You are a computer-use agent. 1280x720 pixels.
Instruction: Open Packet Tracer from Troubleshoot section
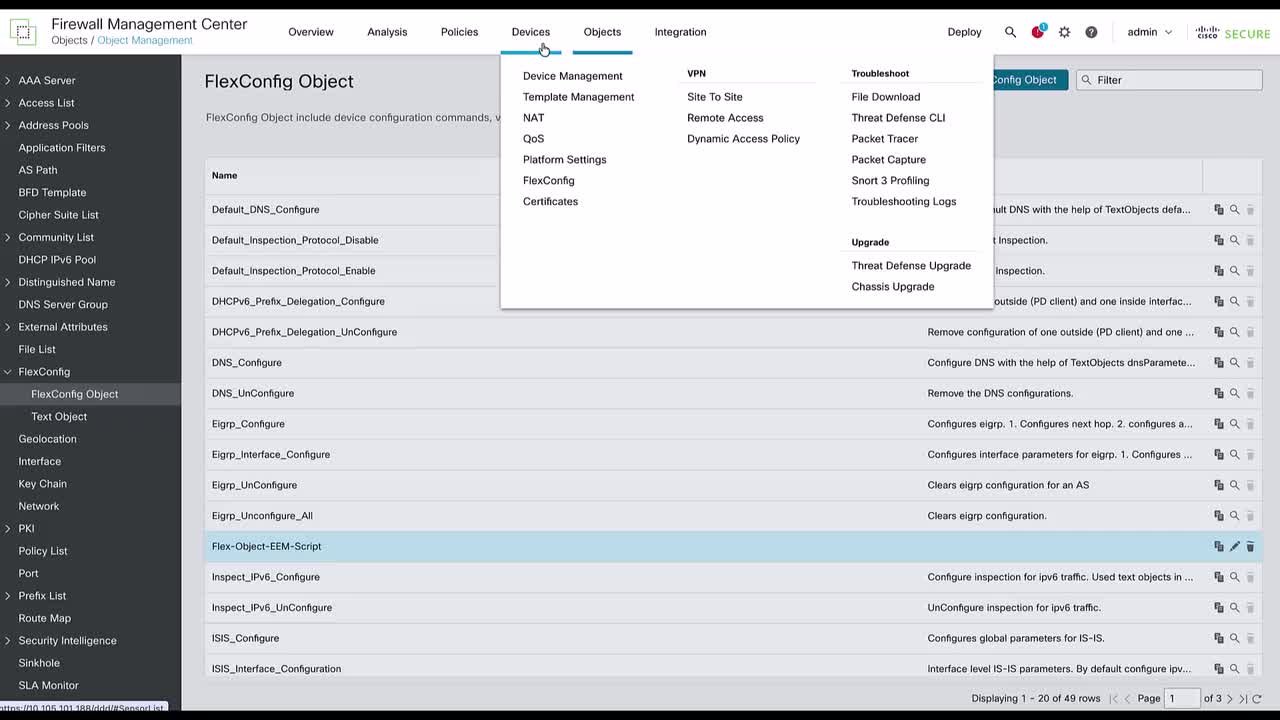pyautogui.click(x=884, y=139)
